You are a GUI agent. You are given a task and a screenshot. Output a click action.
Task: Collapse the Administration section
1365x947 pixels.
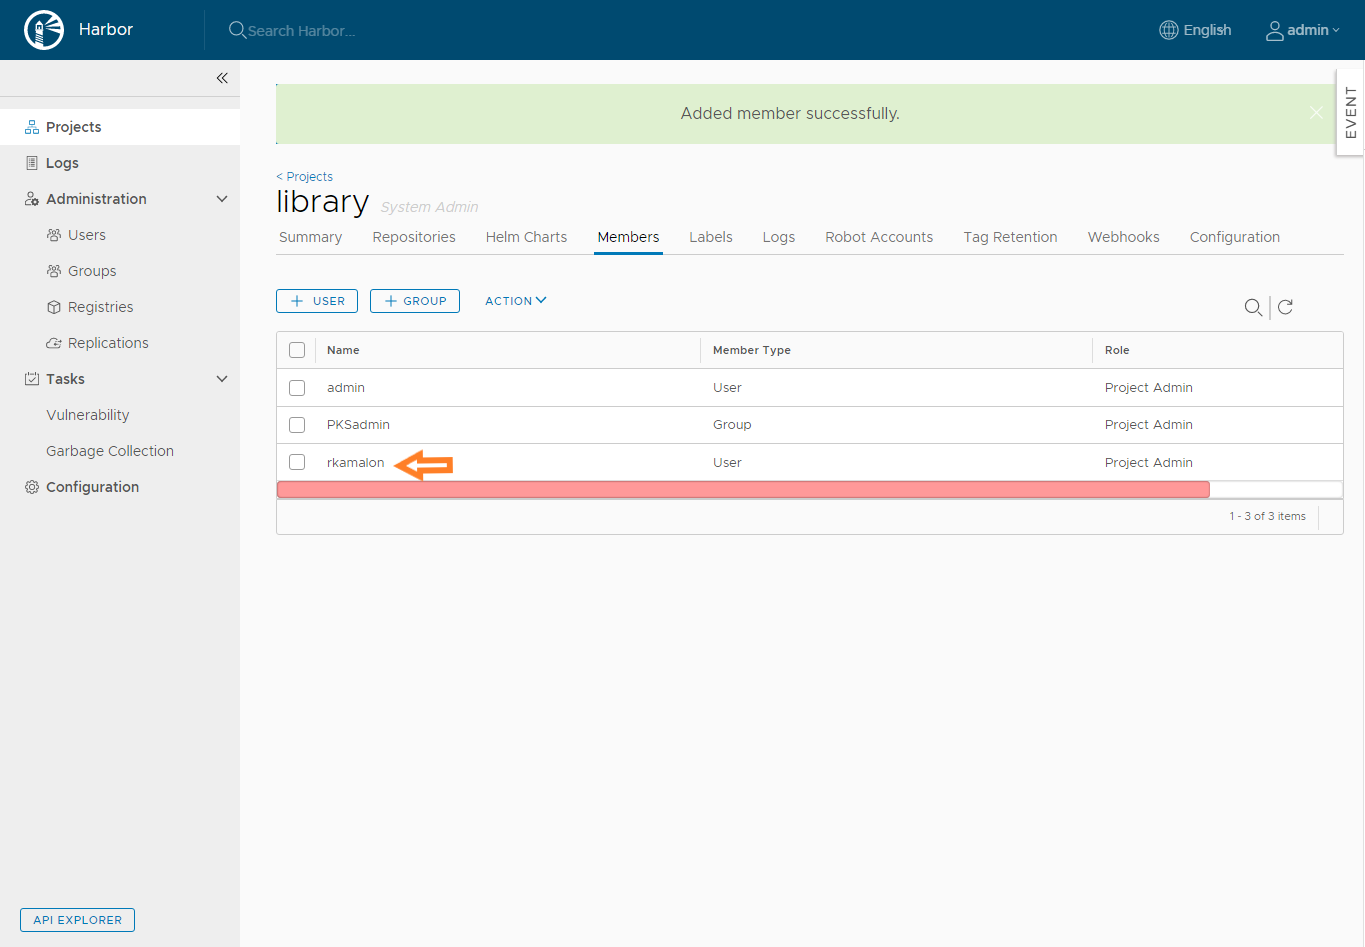[222, 199]
